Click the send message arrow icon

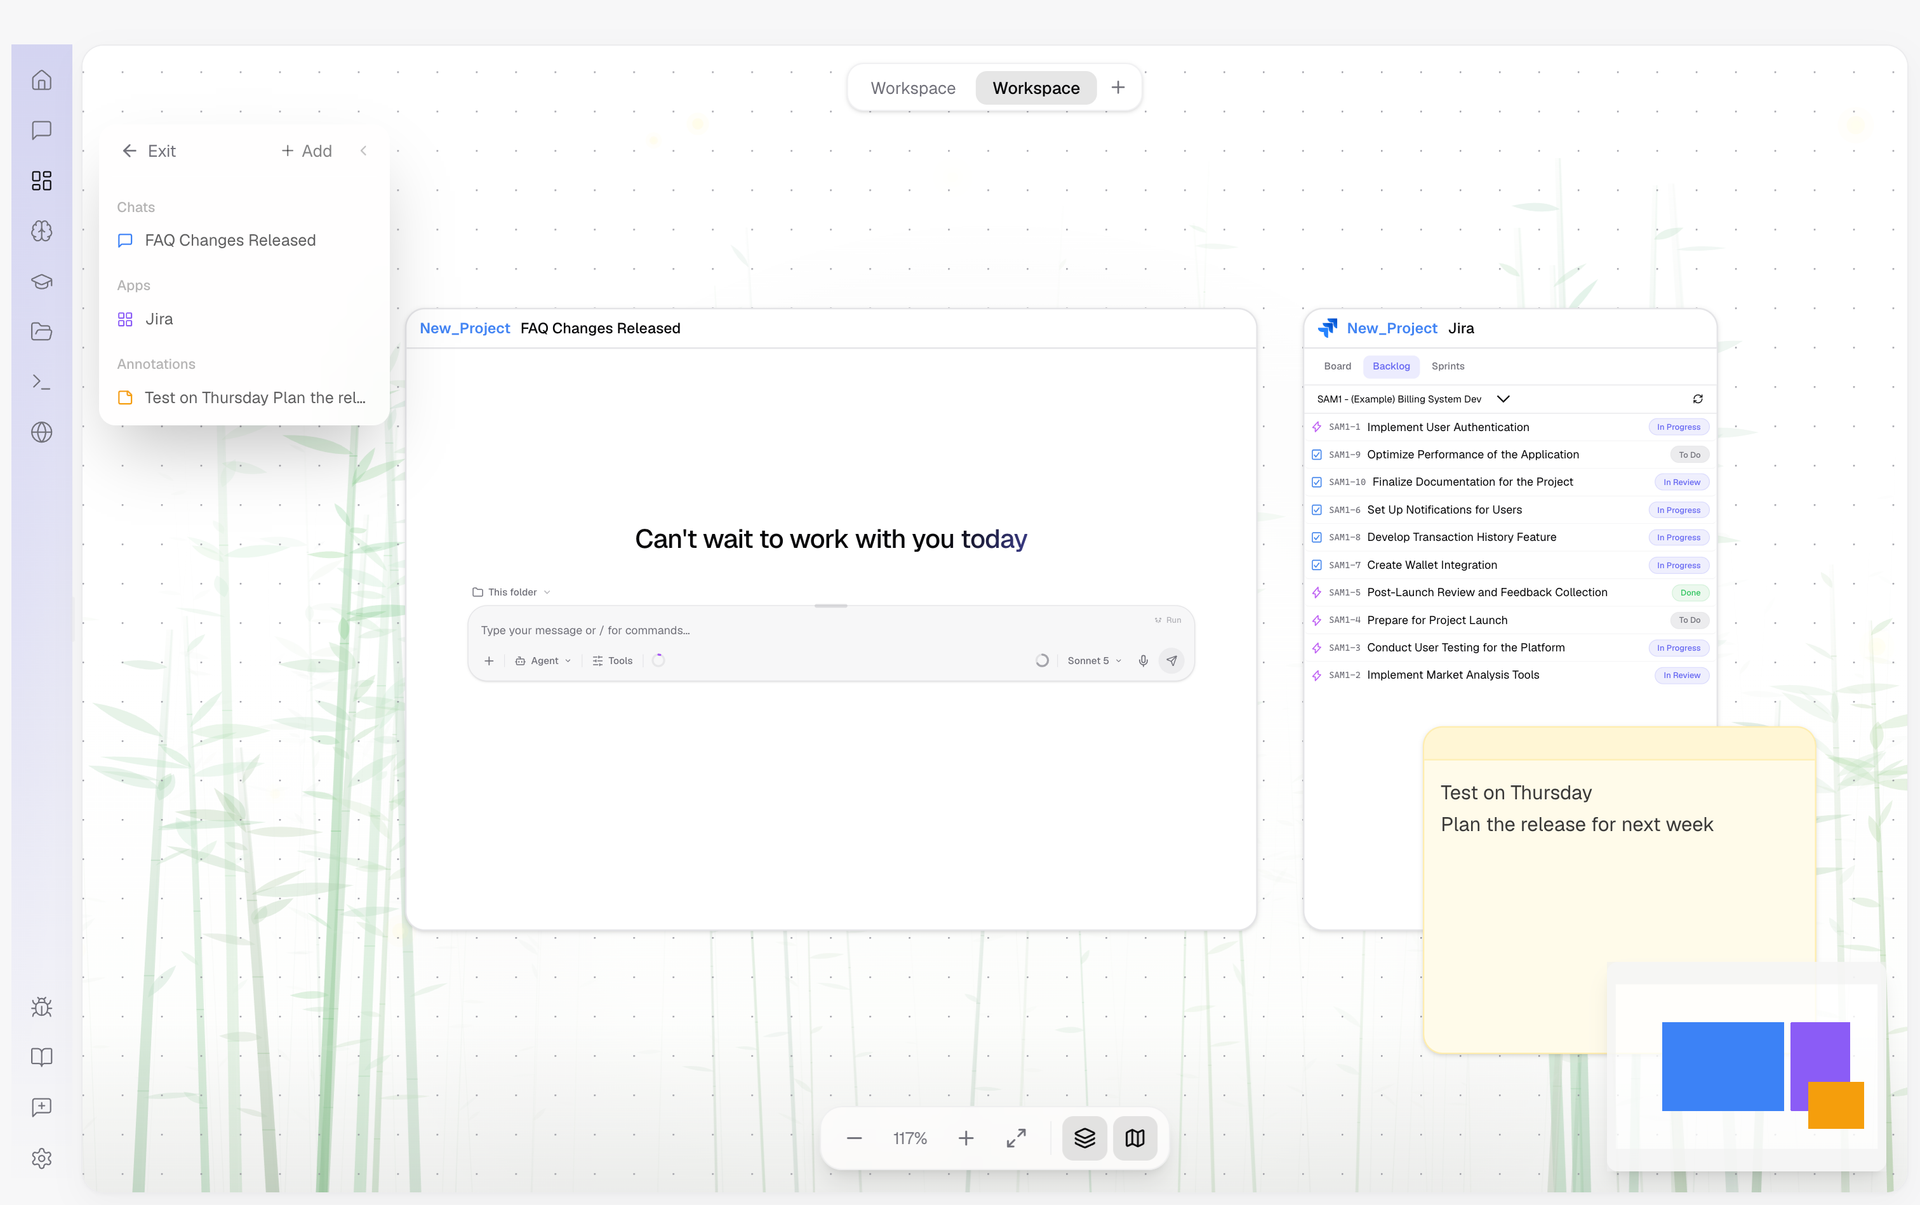click(x=1171, y=661)
